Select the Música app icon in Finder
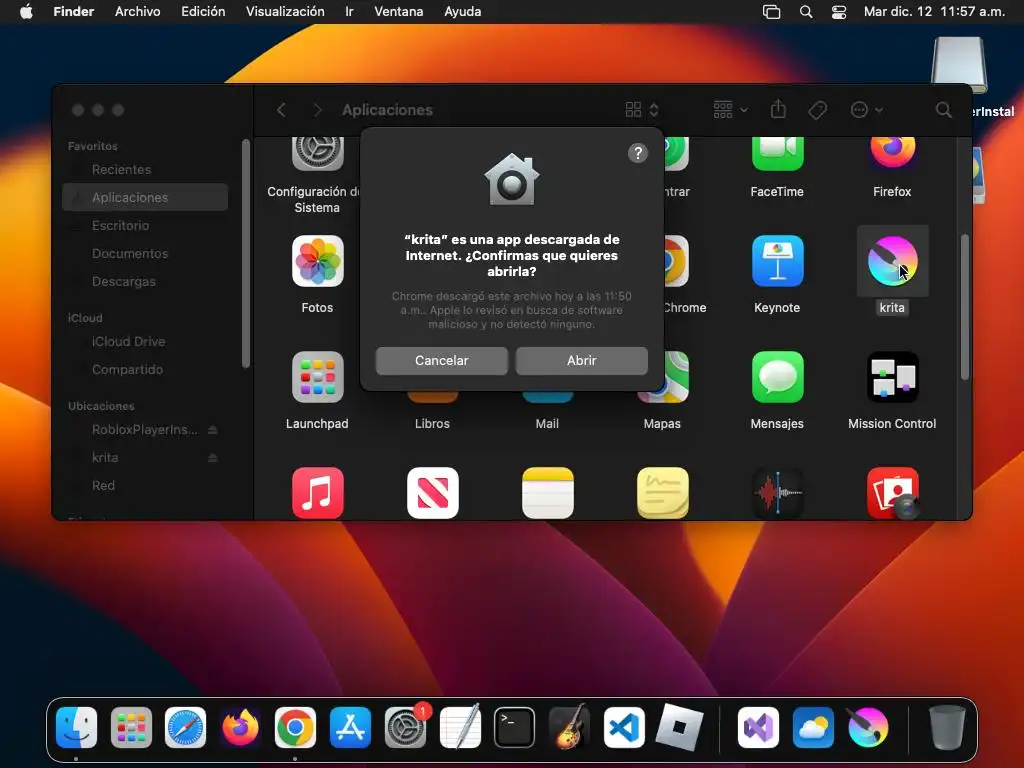 point(317,493)
